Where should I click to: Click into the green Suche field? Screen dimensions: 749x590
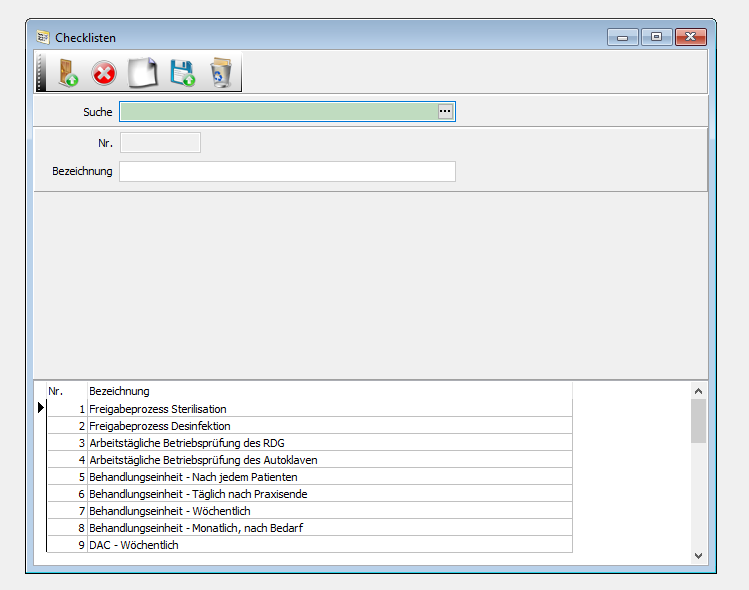click(278, 112)
